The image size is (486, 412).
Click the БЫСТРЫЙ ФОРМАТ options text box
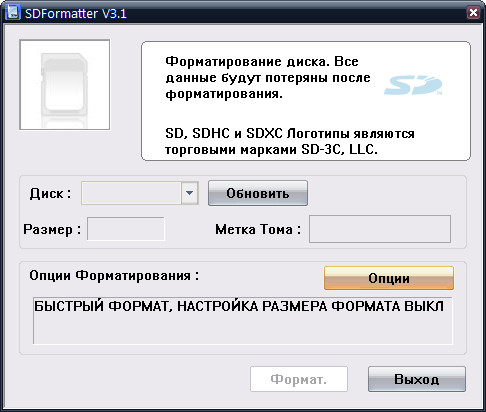[x=242, y=321]
